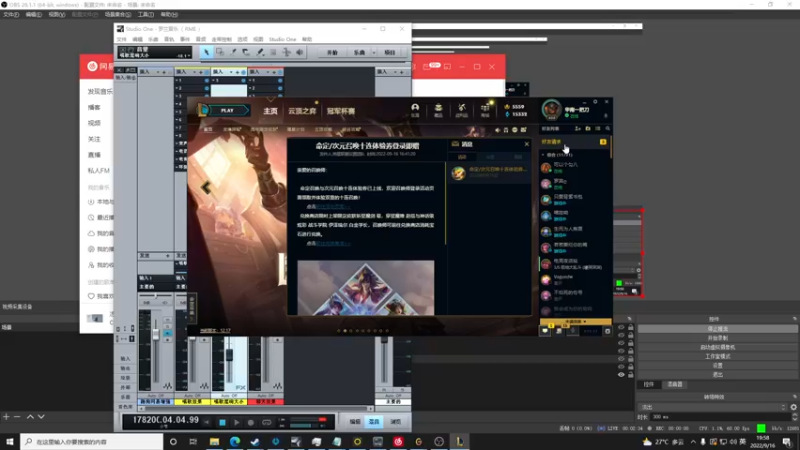The height and width of the screenshot is (450, 800).
Task: Select the Bend tool in Studio One
Action: coord(286,52)
